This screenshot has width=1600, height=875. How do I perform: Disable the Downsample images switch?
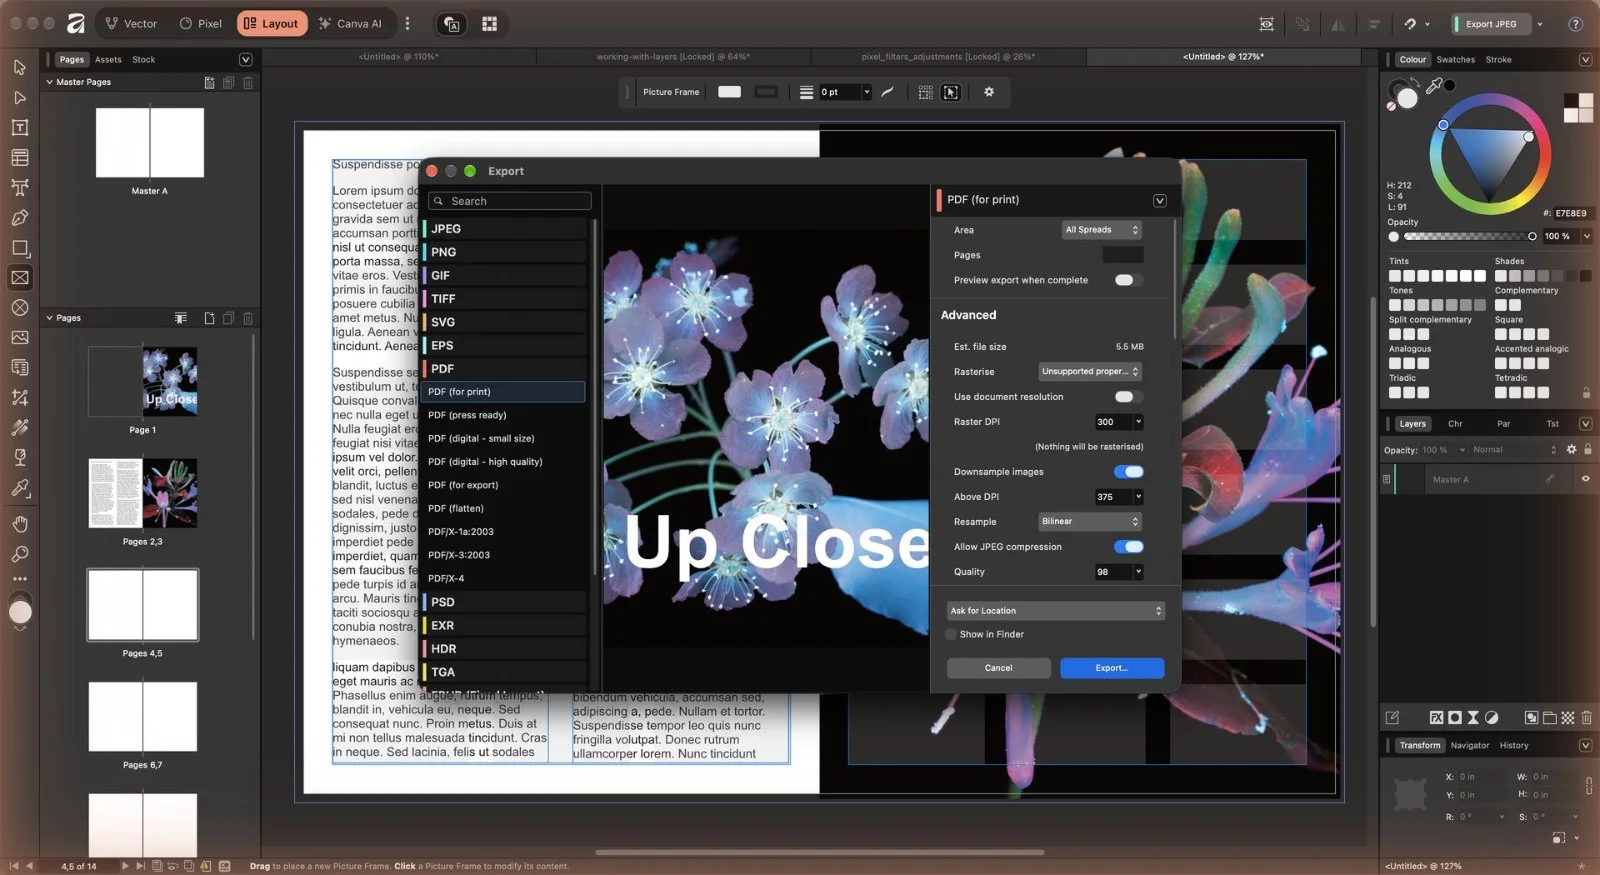1128,472
